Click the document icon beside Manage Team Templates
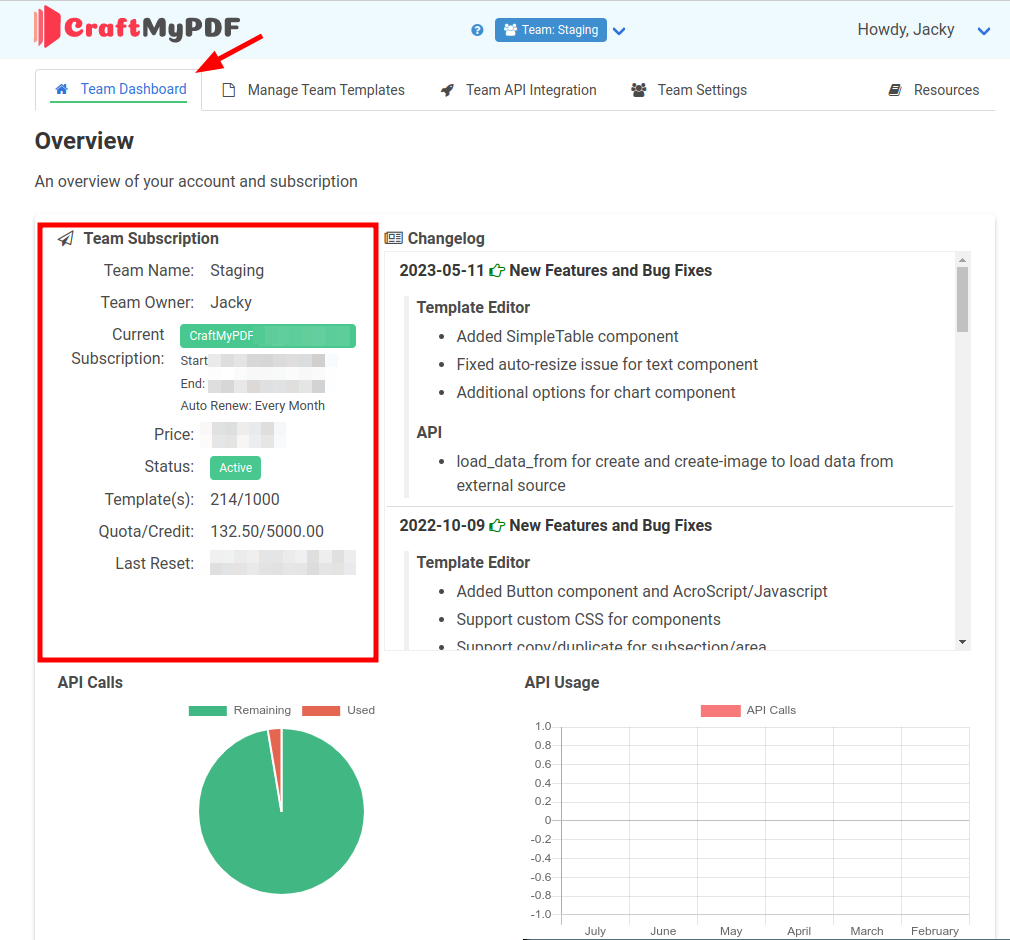 (231, 90)
